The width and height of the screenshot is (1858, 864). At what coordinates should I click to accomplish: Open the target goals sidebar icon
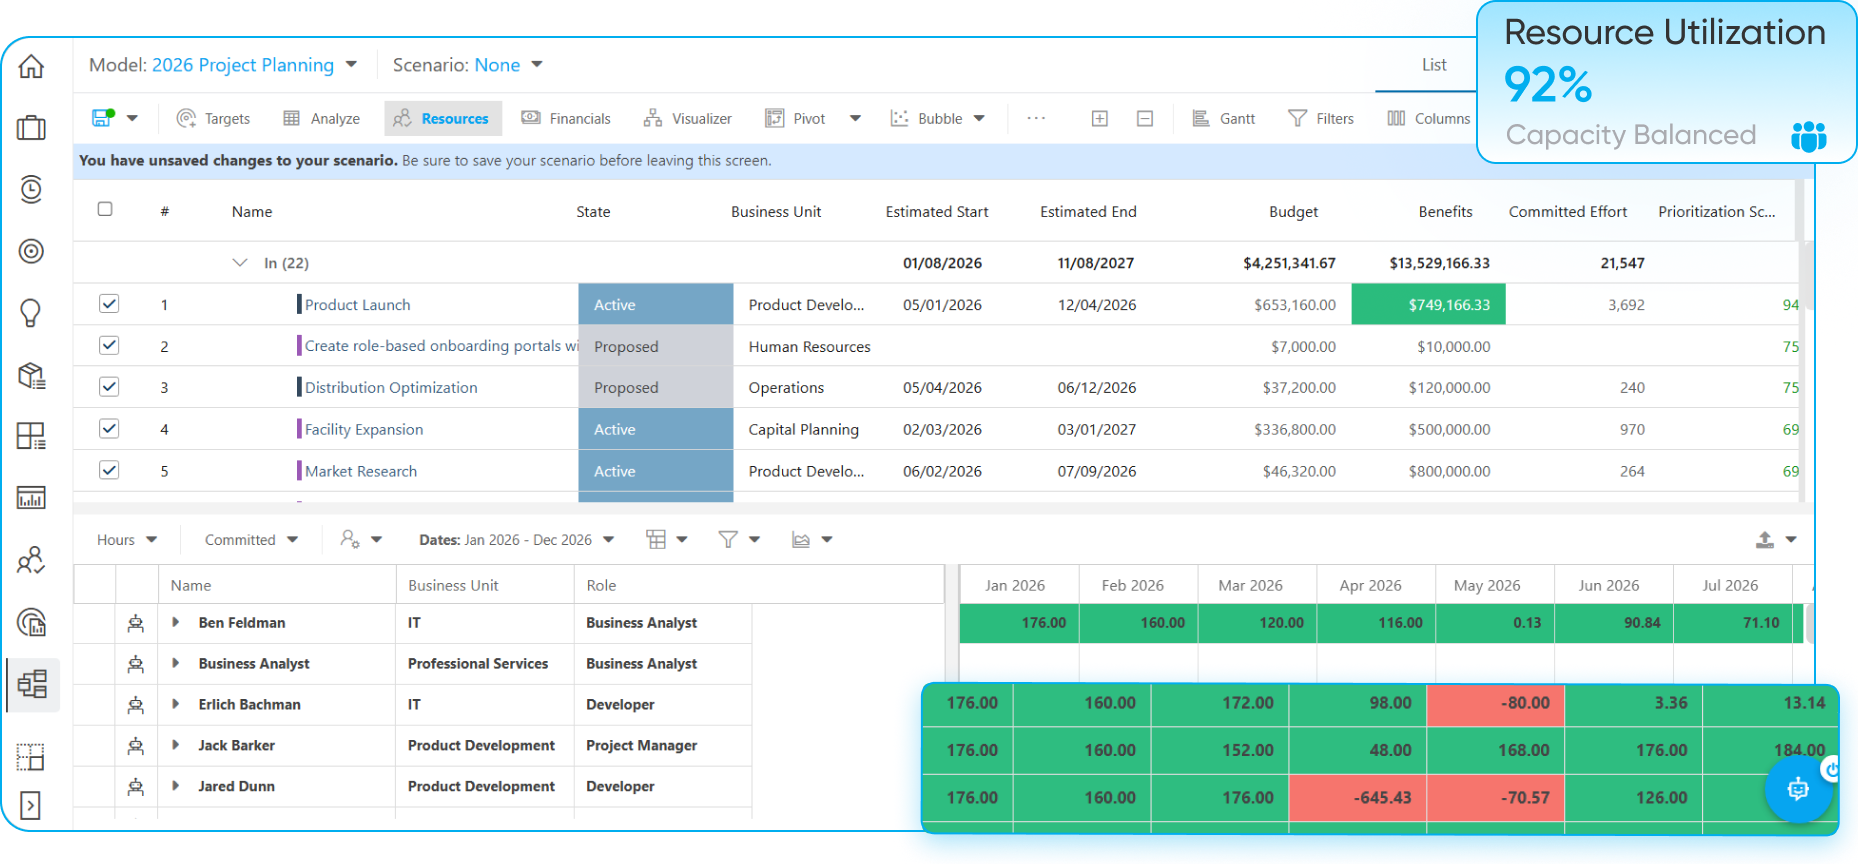[x=32, y=251]
